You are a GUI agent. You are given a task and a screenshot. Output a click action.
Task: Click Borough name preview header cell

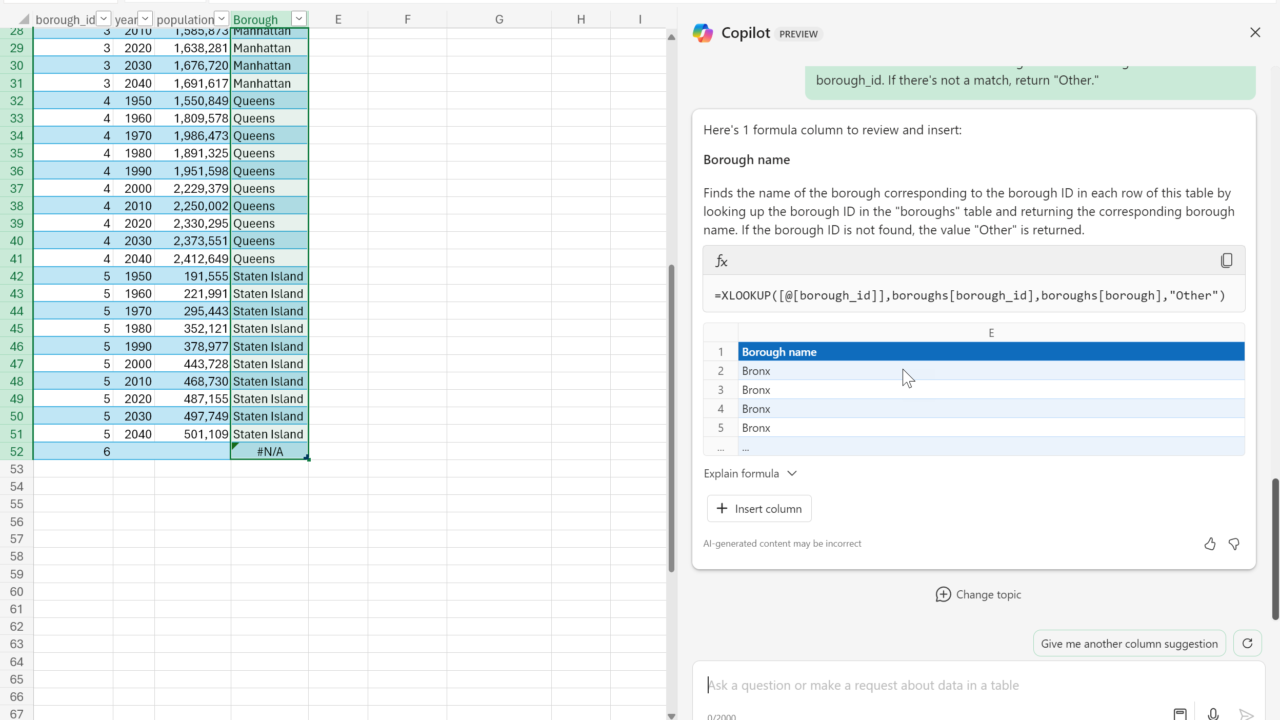(x=991, y=352)
